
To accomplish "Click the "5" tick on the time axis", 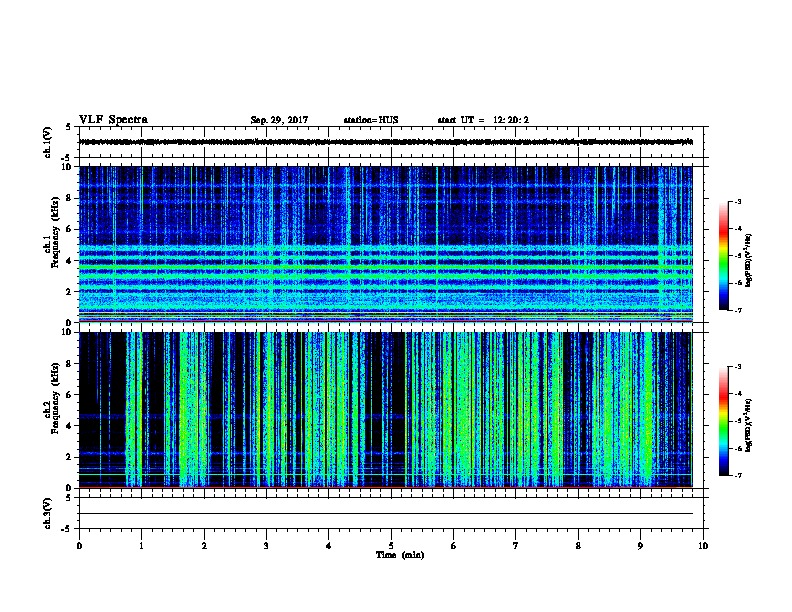I will click(391, 546).
